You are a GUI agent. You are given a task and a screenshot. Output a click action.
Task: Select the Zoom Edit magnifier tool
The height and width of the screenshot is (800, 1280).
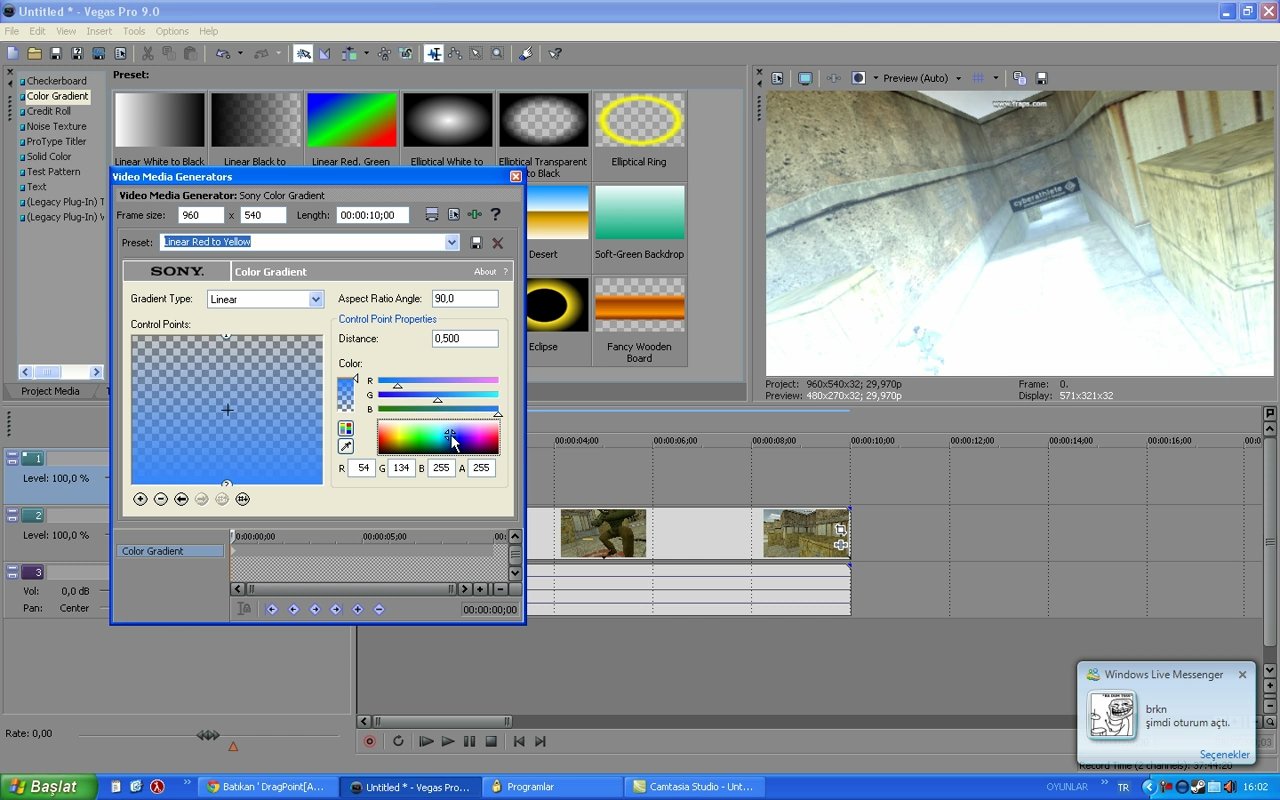(x=497, y=53)
